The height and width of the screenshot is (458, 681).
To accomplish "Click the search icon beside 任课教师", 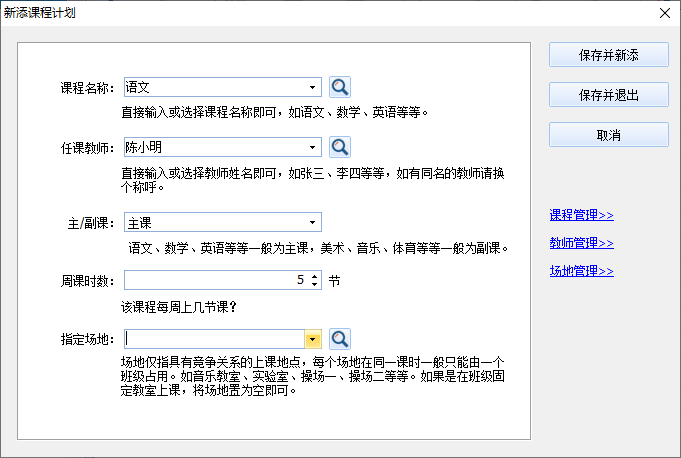I will click(340, 147).
